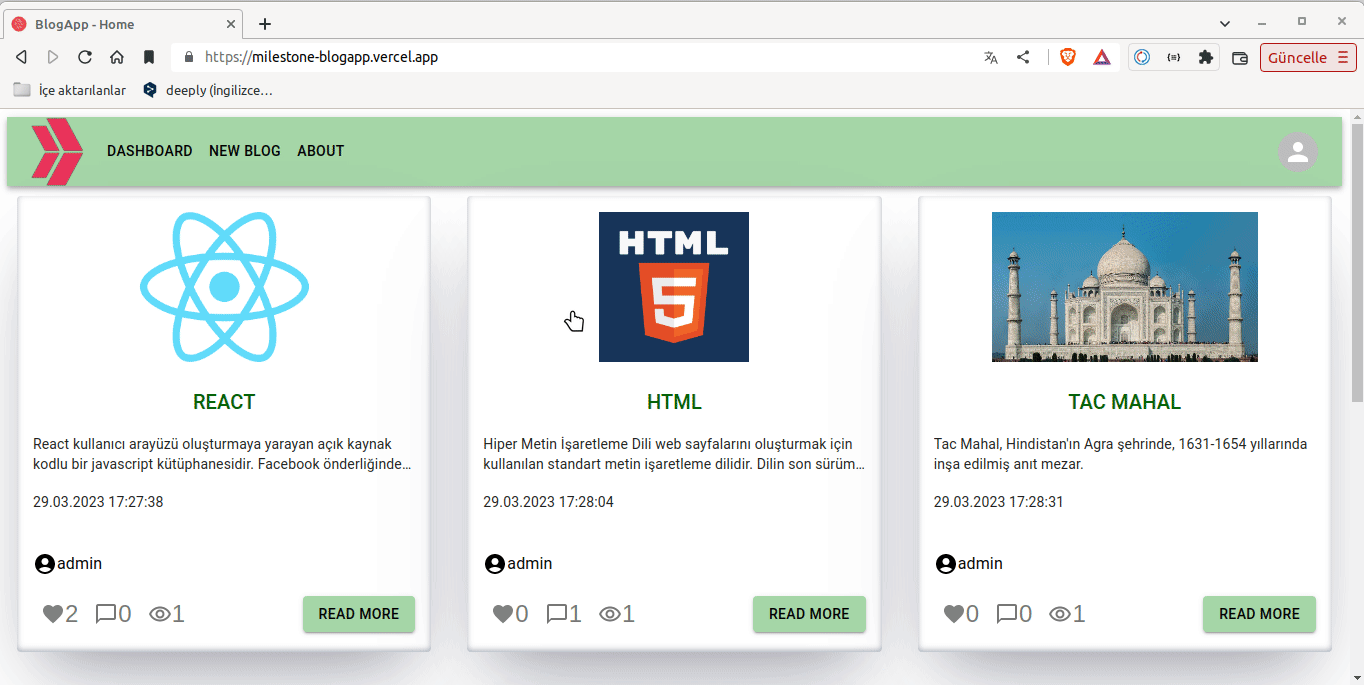The width and height of the screenshot is (1364, 685).
Task: Open the extensions puzzle icon
Action: pos(1206,57)
